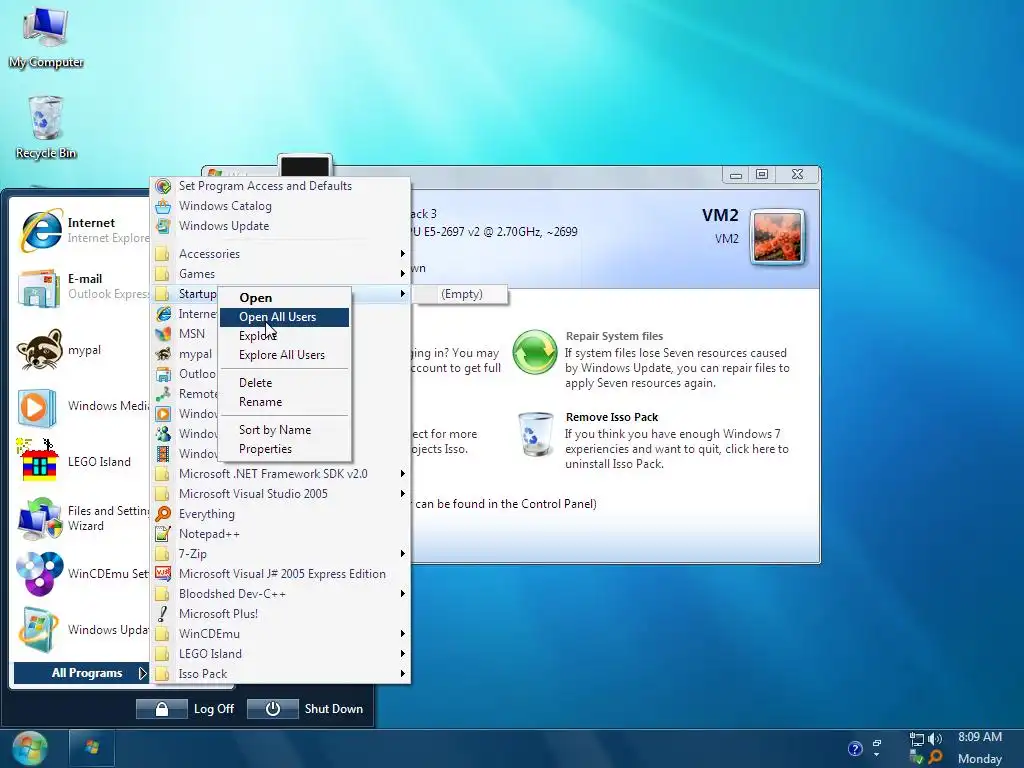1024x768 pixels.
Task: Click the Remove Isso Pack recycle icon
Action: tap(536, 434)
